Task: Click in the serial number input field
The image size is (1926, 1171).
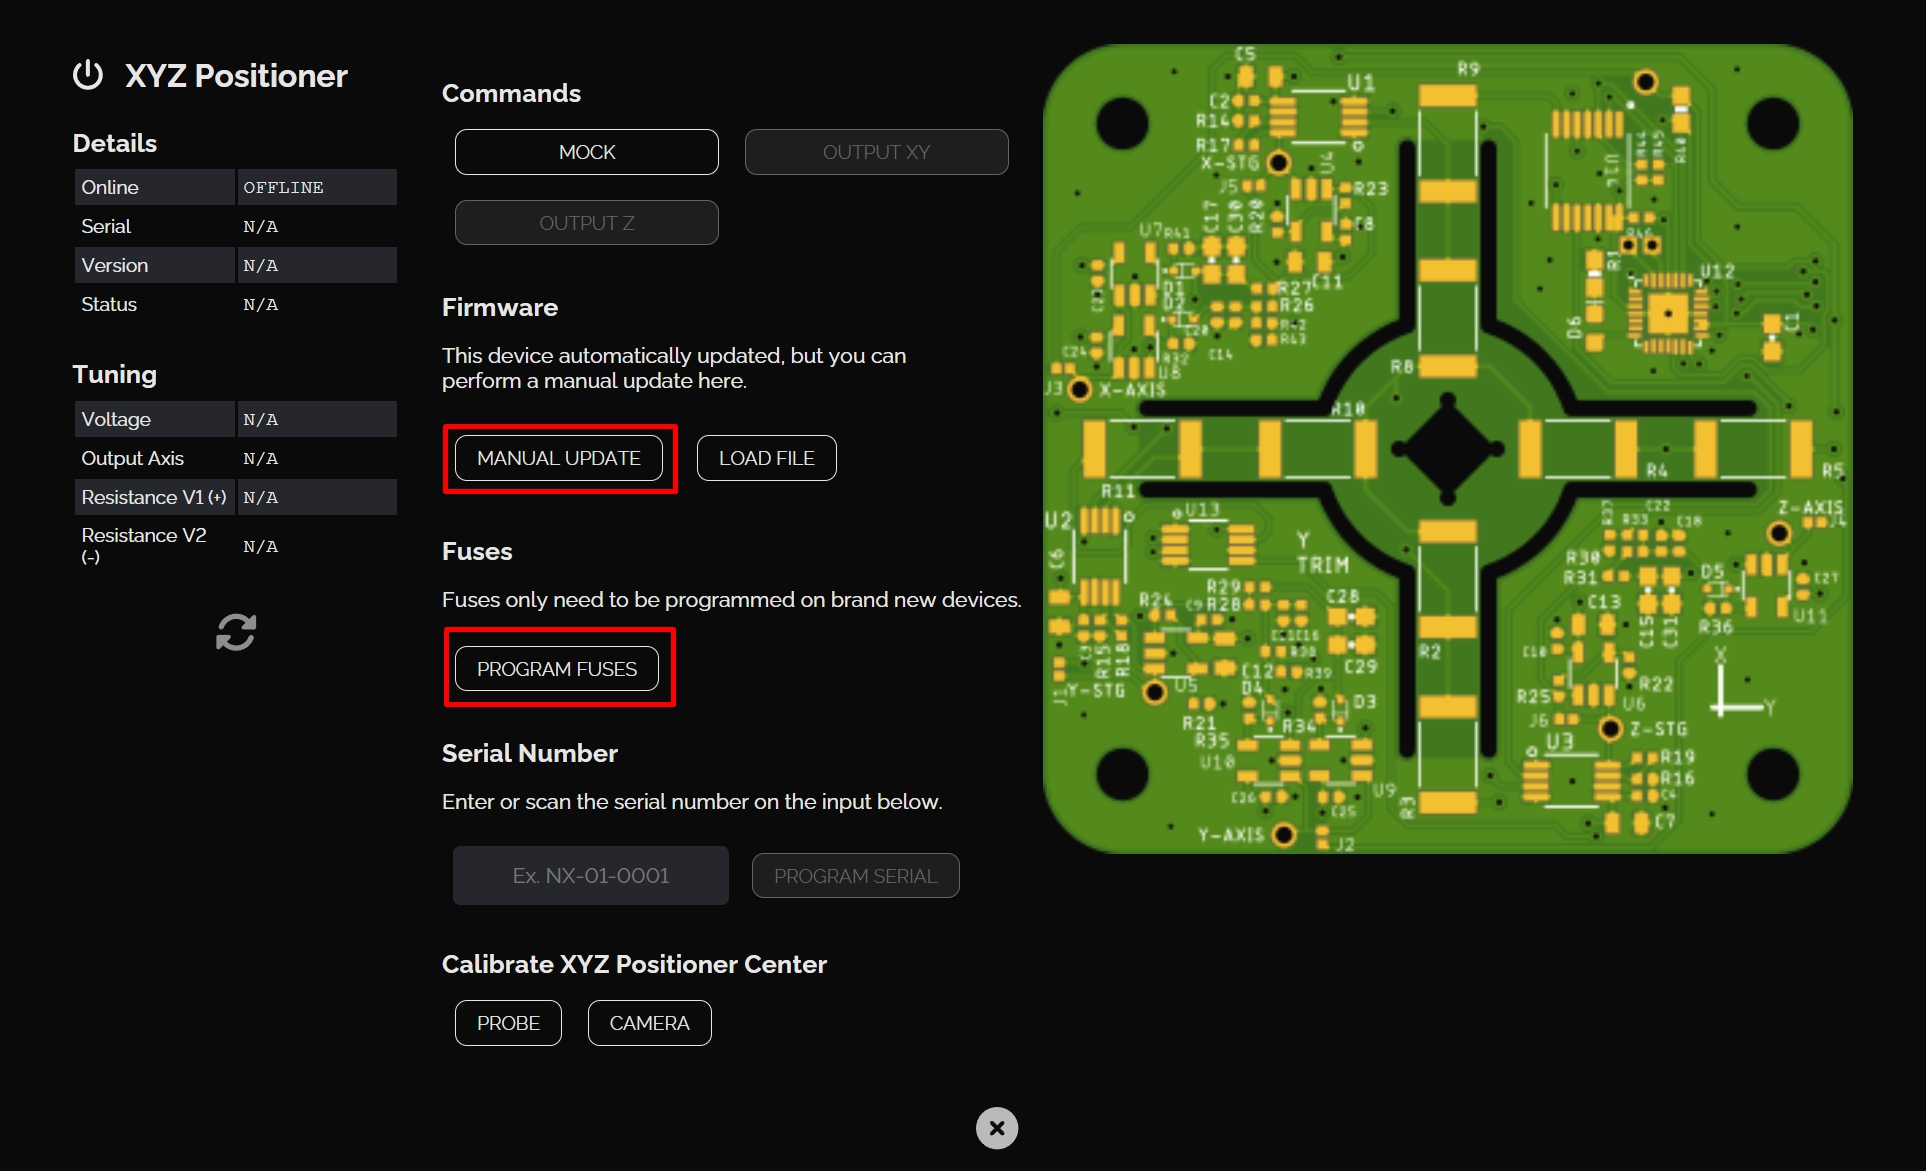Action: pyautogui.click(x=590, y=876)
